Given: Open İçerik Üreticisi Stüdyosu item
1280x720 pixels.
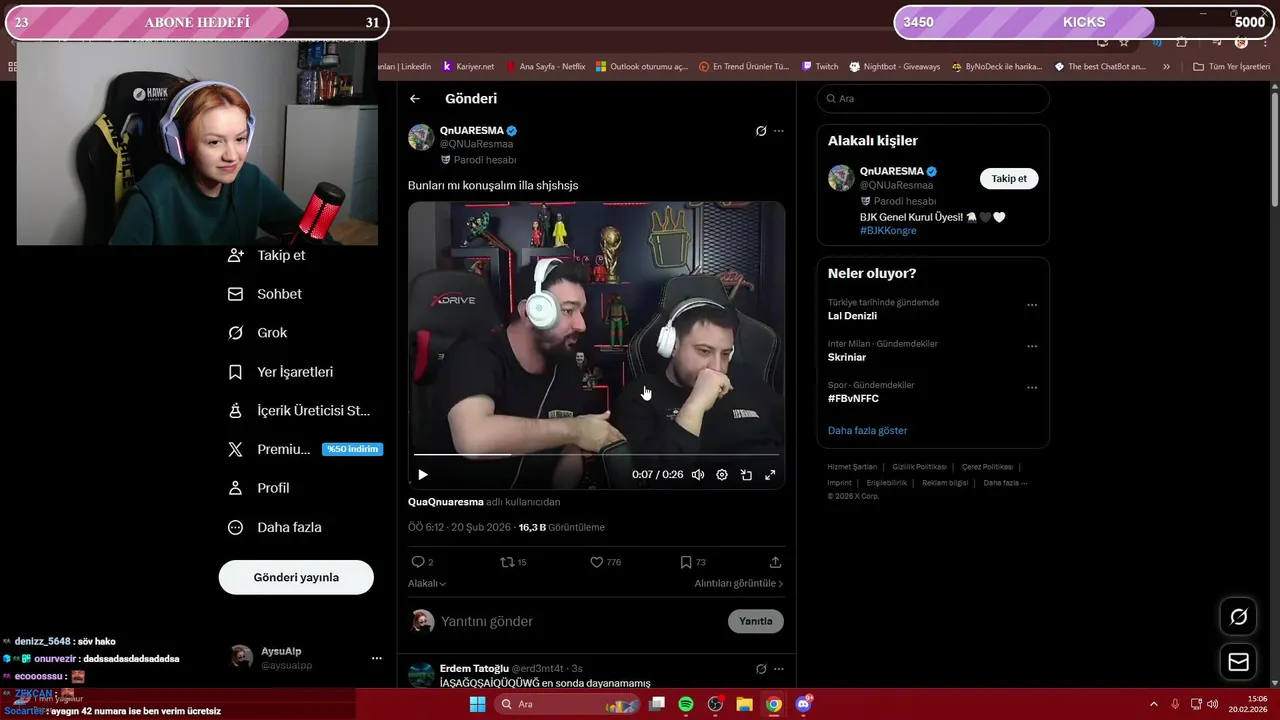Looking at the screenshot, I should [299, 411].
